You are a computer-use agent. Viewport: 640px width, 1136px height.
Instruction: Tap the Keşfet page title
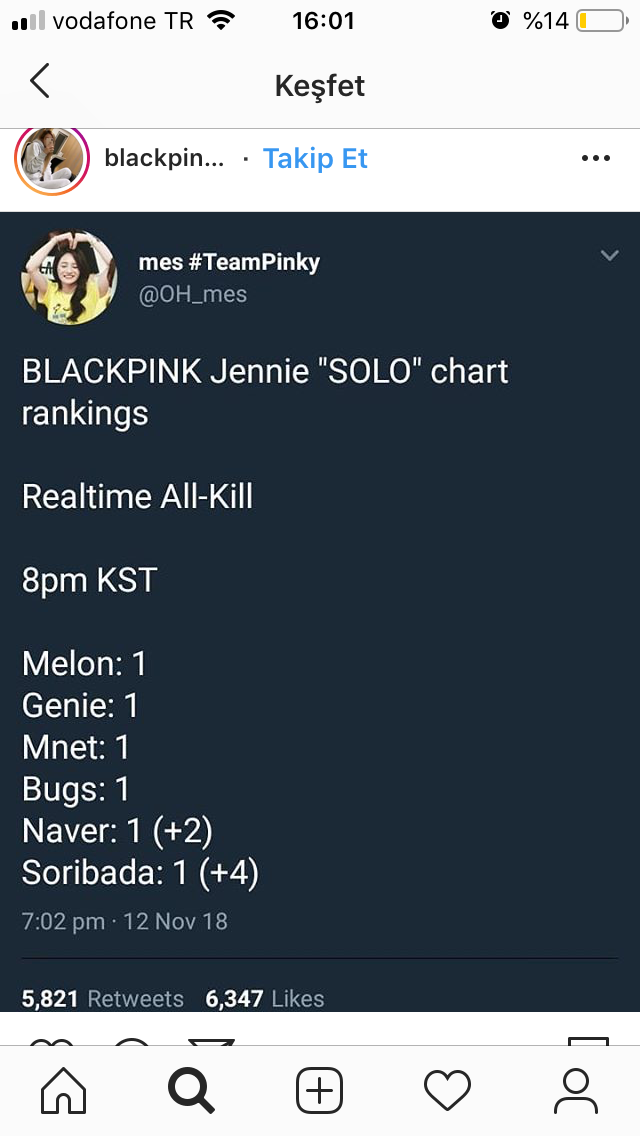(320, 86)
